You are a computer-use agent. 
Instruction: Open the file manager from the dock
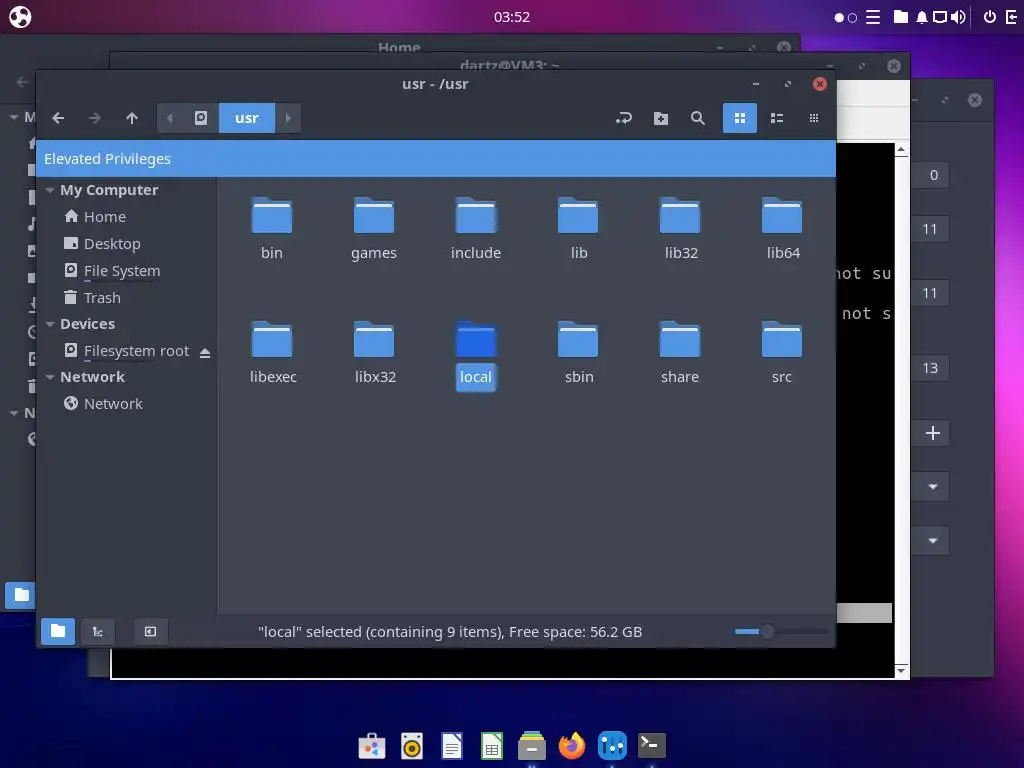point(532,746)
